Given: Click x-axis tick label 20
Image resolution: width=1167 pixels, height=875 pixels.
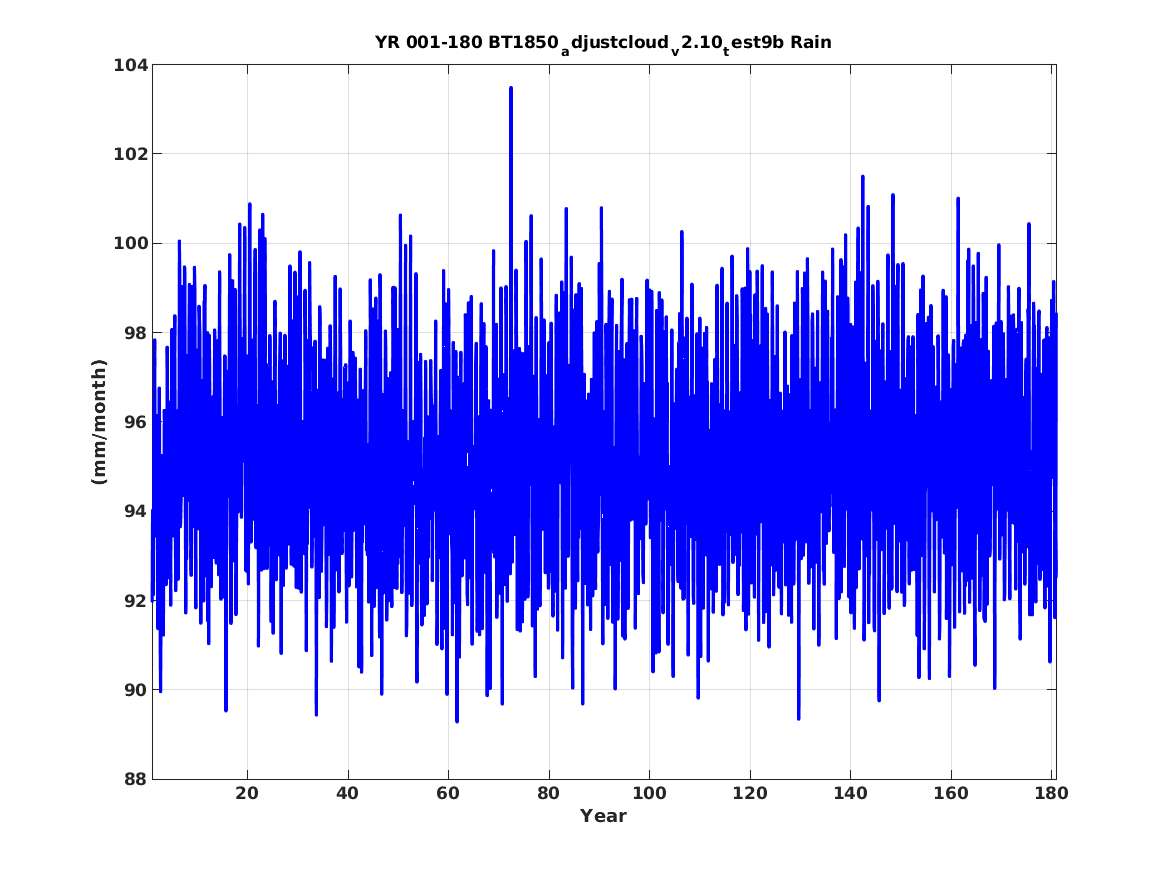Looking at the screenshot, I should [x=247, y=793].
